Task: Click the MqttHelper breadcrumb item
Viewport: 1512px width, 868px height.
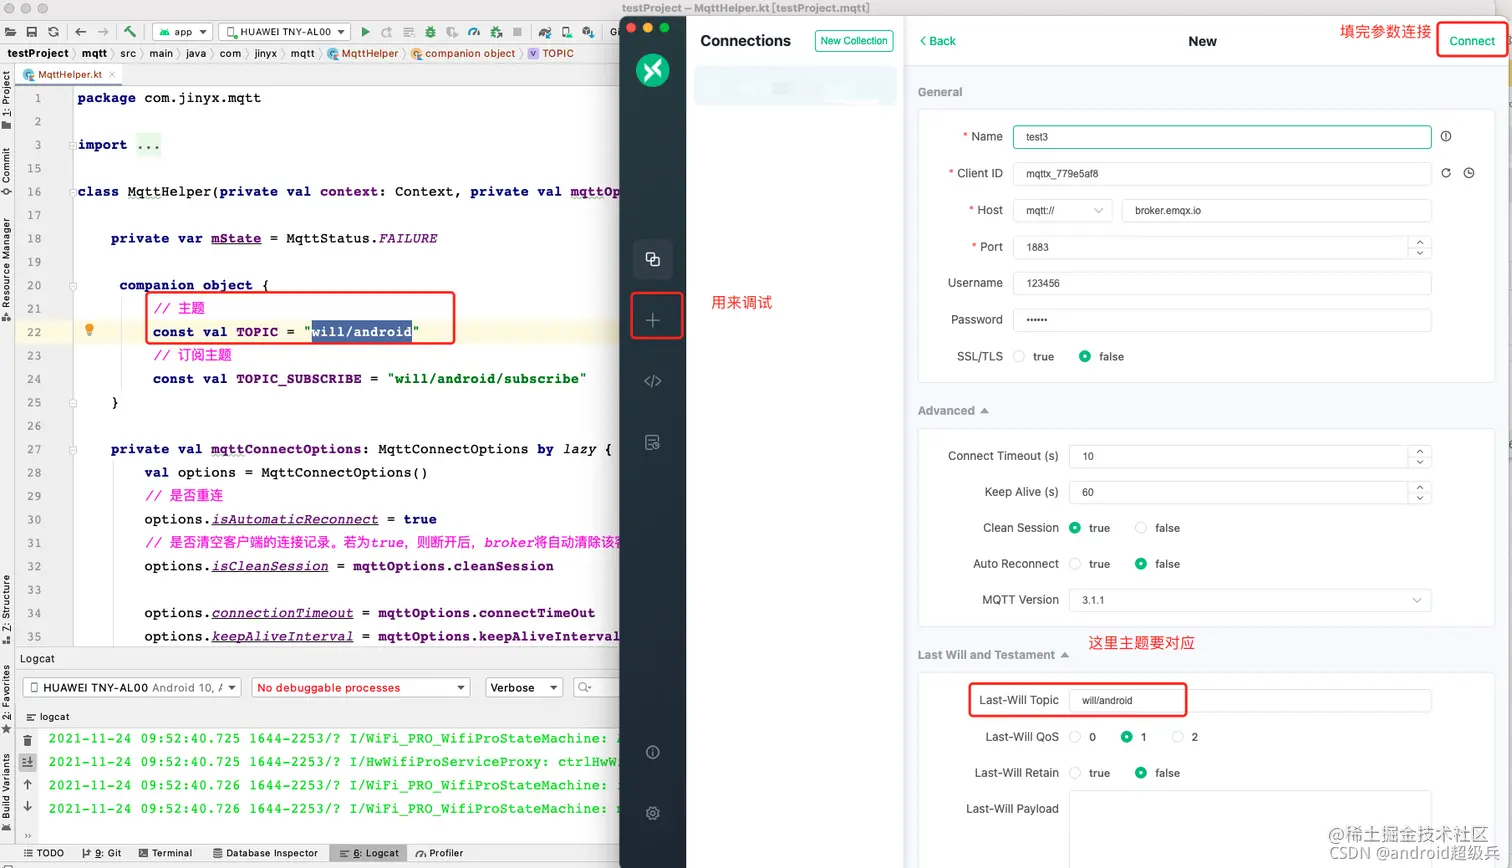Action: coord(363,53)
